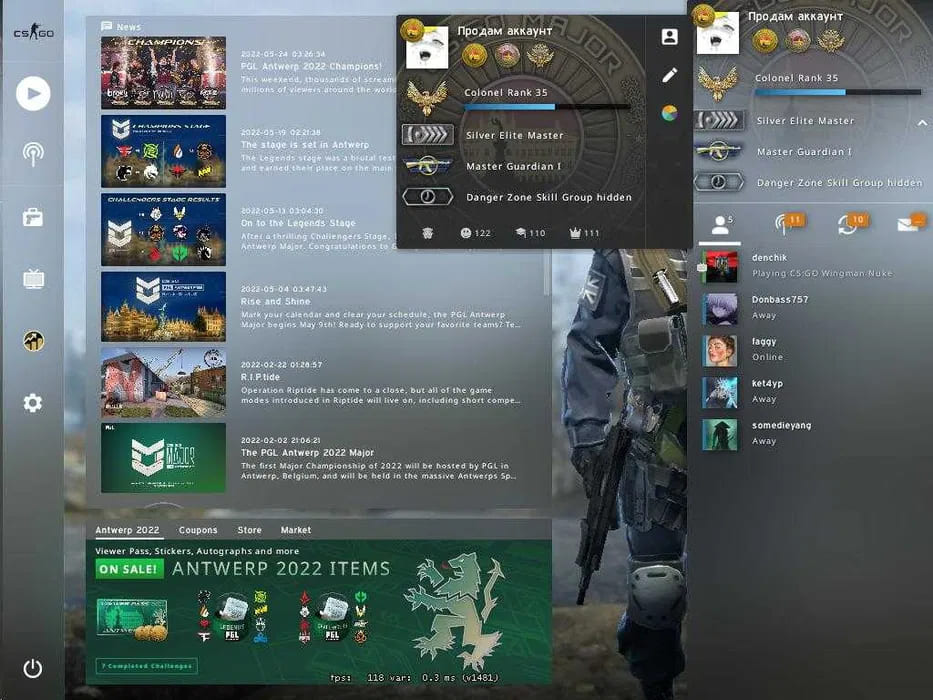Click the Colonel Rank 35 XP bar in the friends sidebar
This screenshot has width=933, height=700.
click(838, 92)
